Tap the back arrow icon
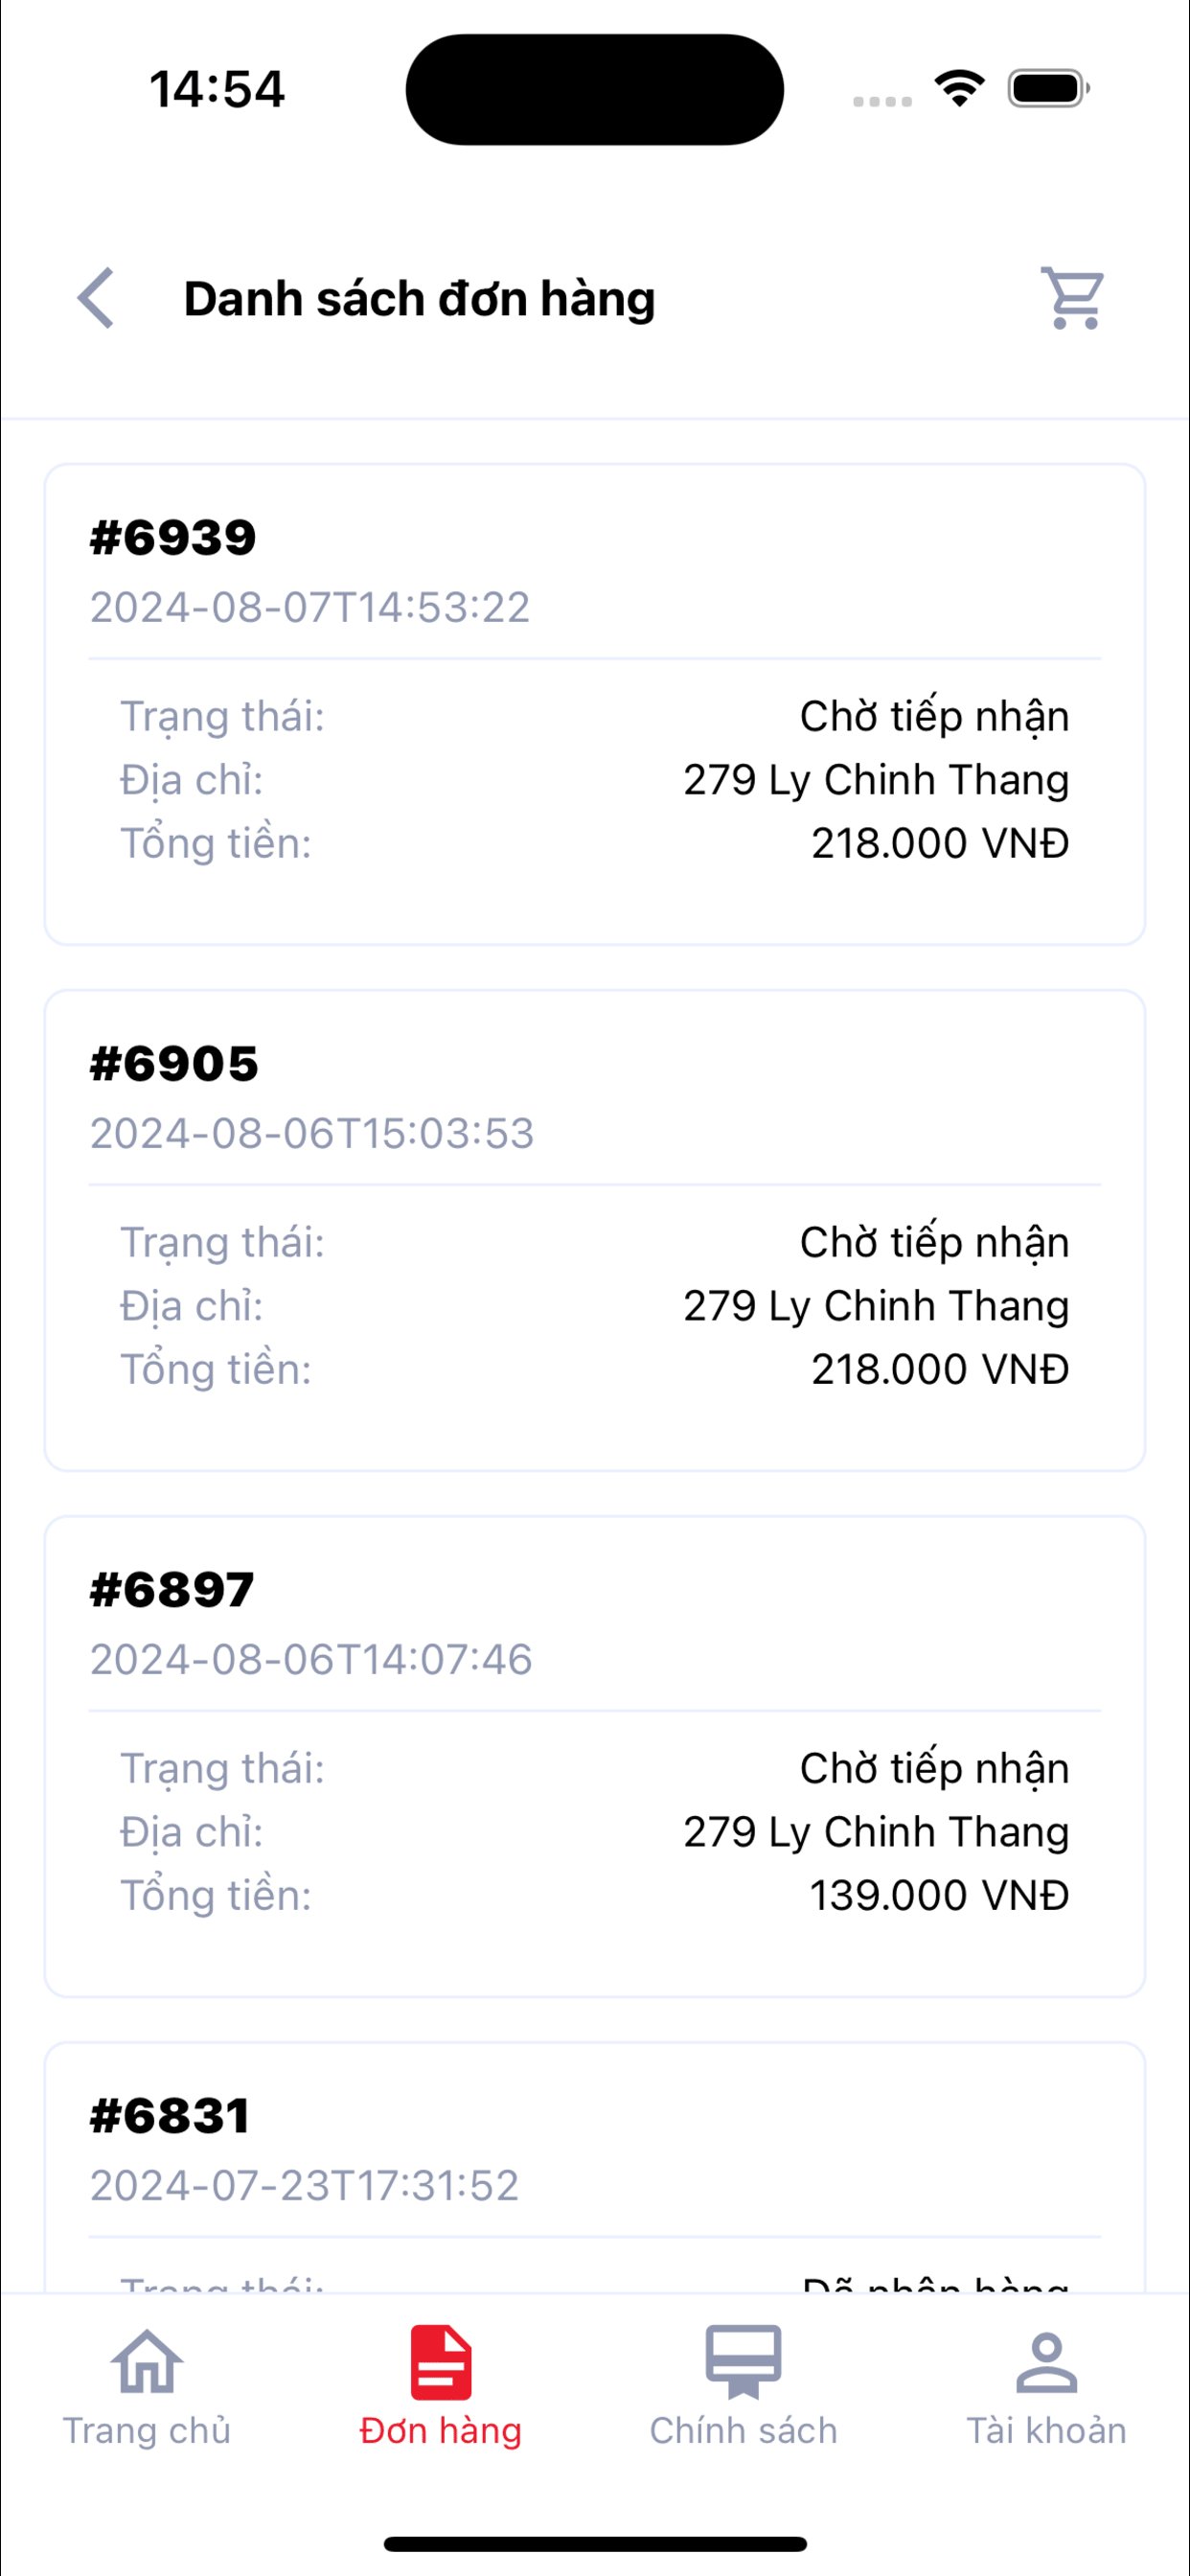Viewport: 1190px width, 2576px height. 96,298
